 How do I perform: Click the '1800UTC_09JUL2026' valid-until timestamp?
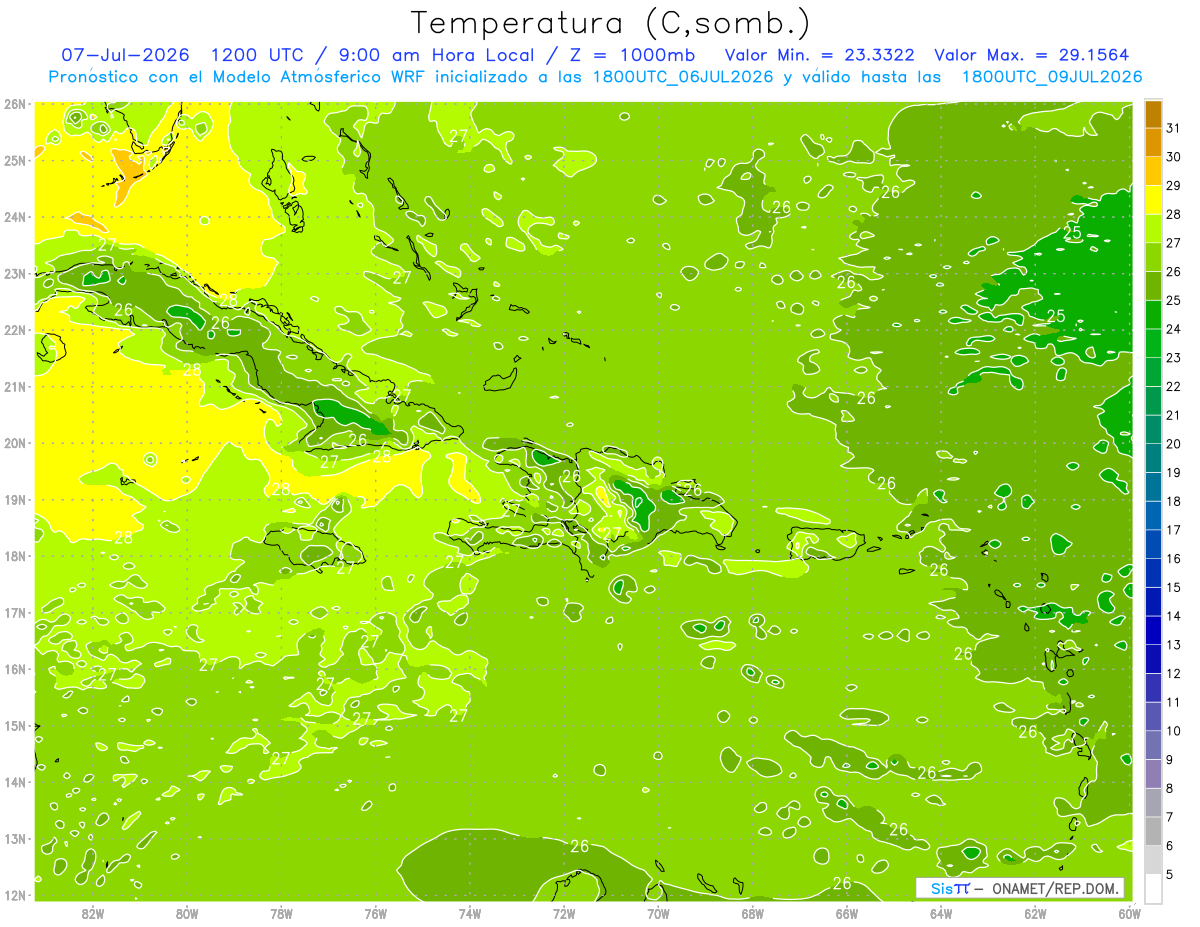1051,77
